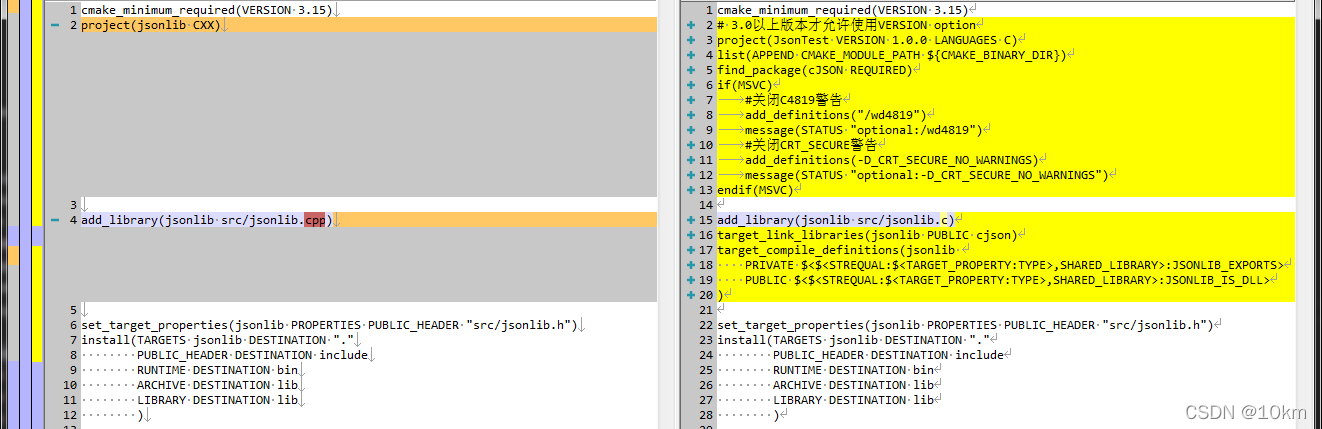Select right pane target_compile_definitions(jsonlib line
Screen dimensions: 1322x429
(x=836, y=250)
